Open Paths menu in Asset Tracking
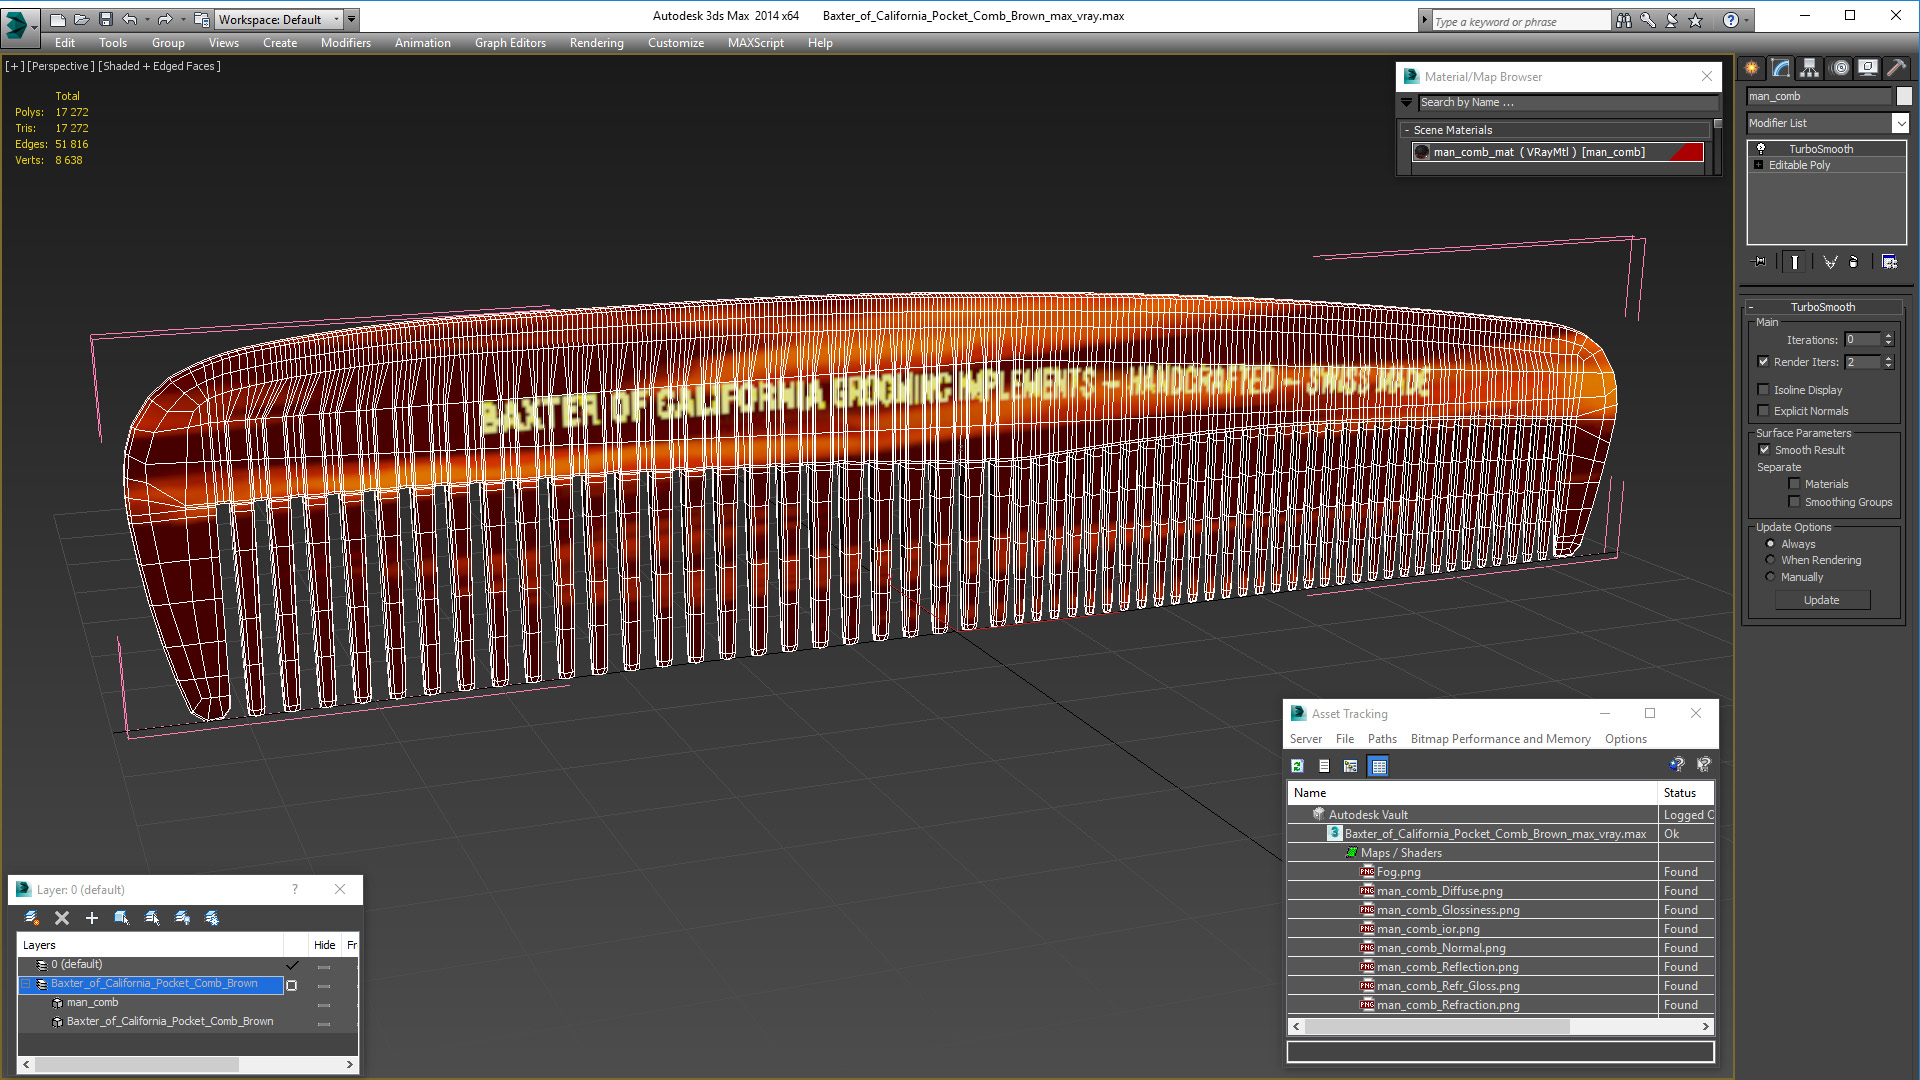Viewport: 1920px width, 1080px height. pyautogui.click(x=1382, y=739)
